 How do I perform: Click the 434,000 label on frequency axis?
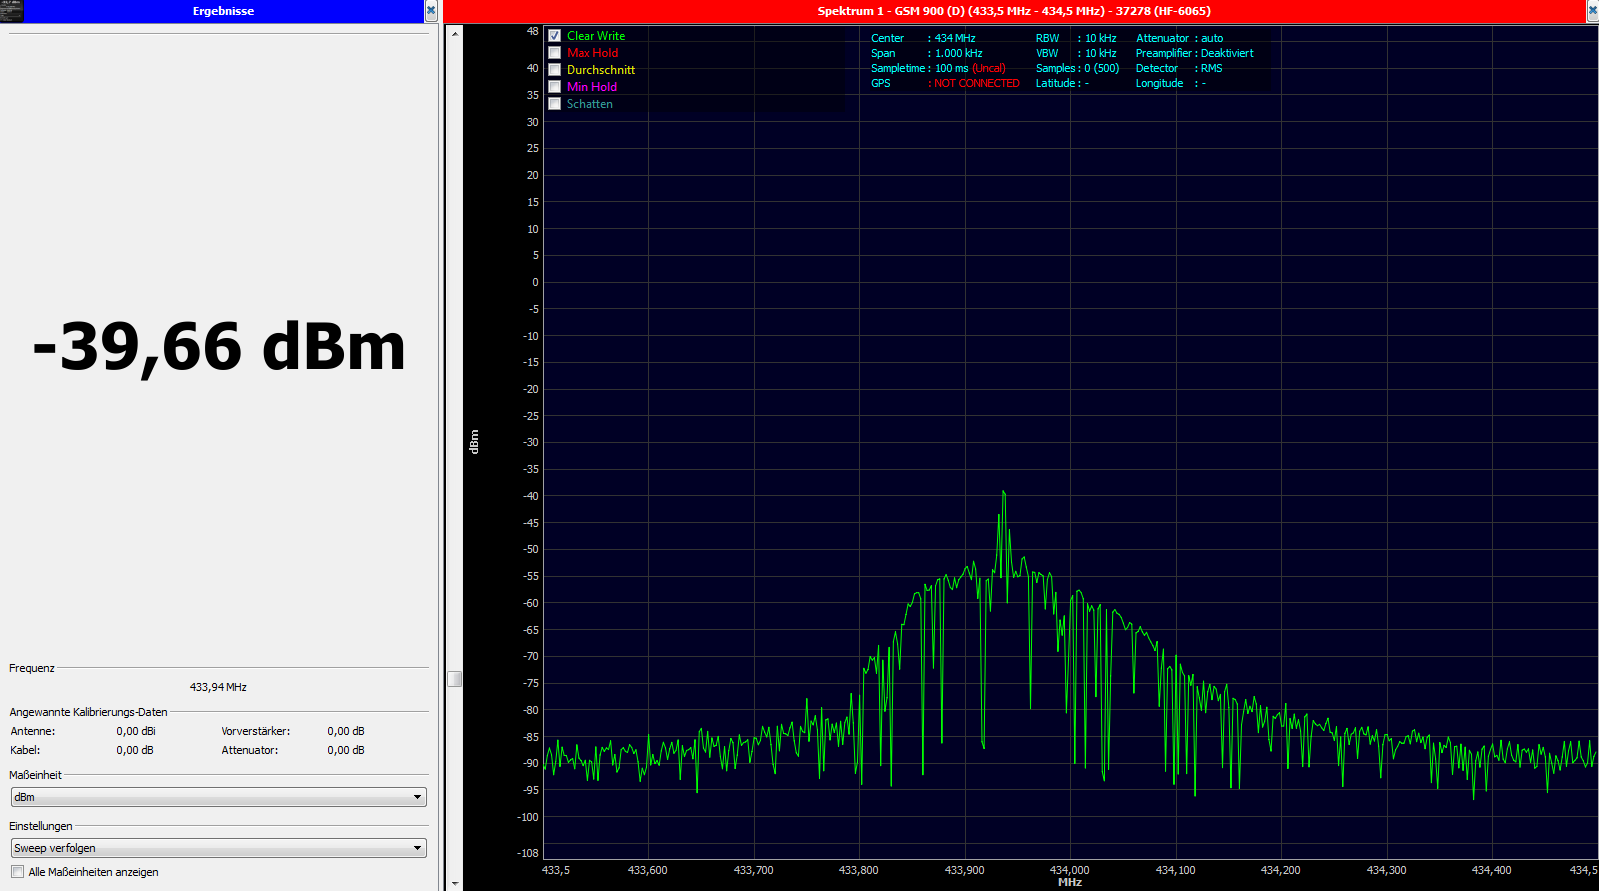[x=1070, y=870]
